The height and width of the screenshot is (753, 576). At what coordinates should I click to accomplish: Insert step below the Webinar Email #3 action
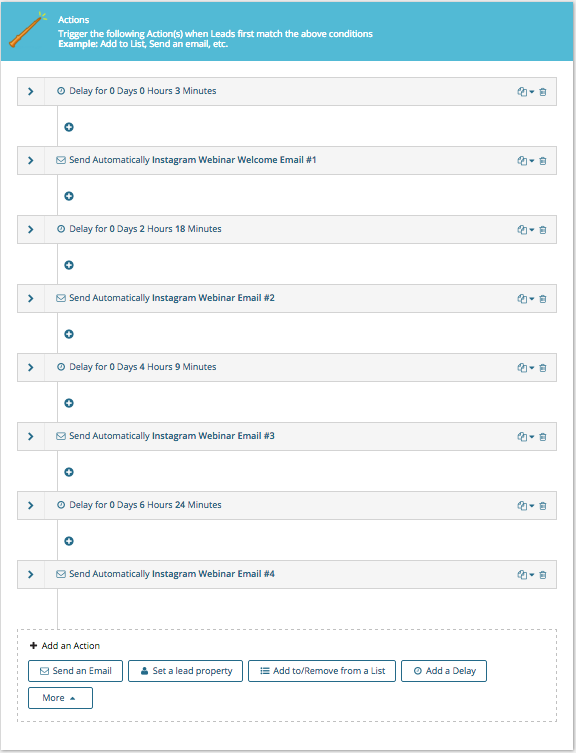click(x=69, y=472)
